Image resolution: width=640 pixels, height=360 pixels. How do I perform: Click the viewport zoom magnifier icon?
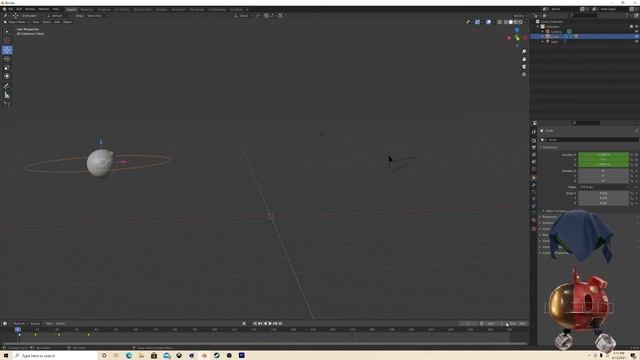tap(524, 52)
